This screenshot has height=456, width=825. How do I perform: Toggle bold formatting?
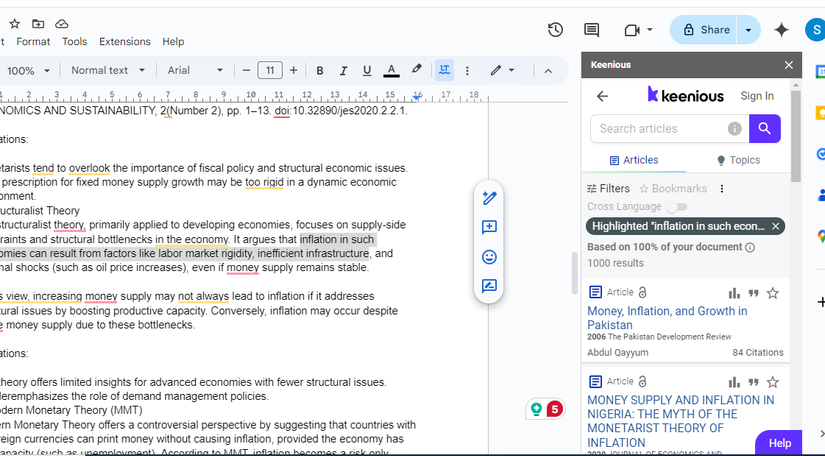point(320,70)
